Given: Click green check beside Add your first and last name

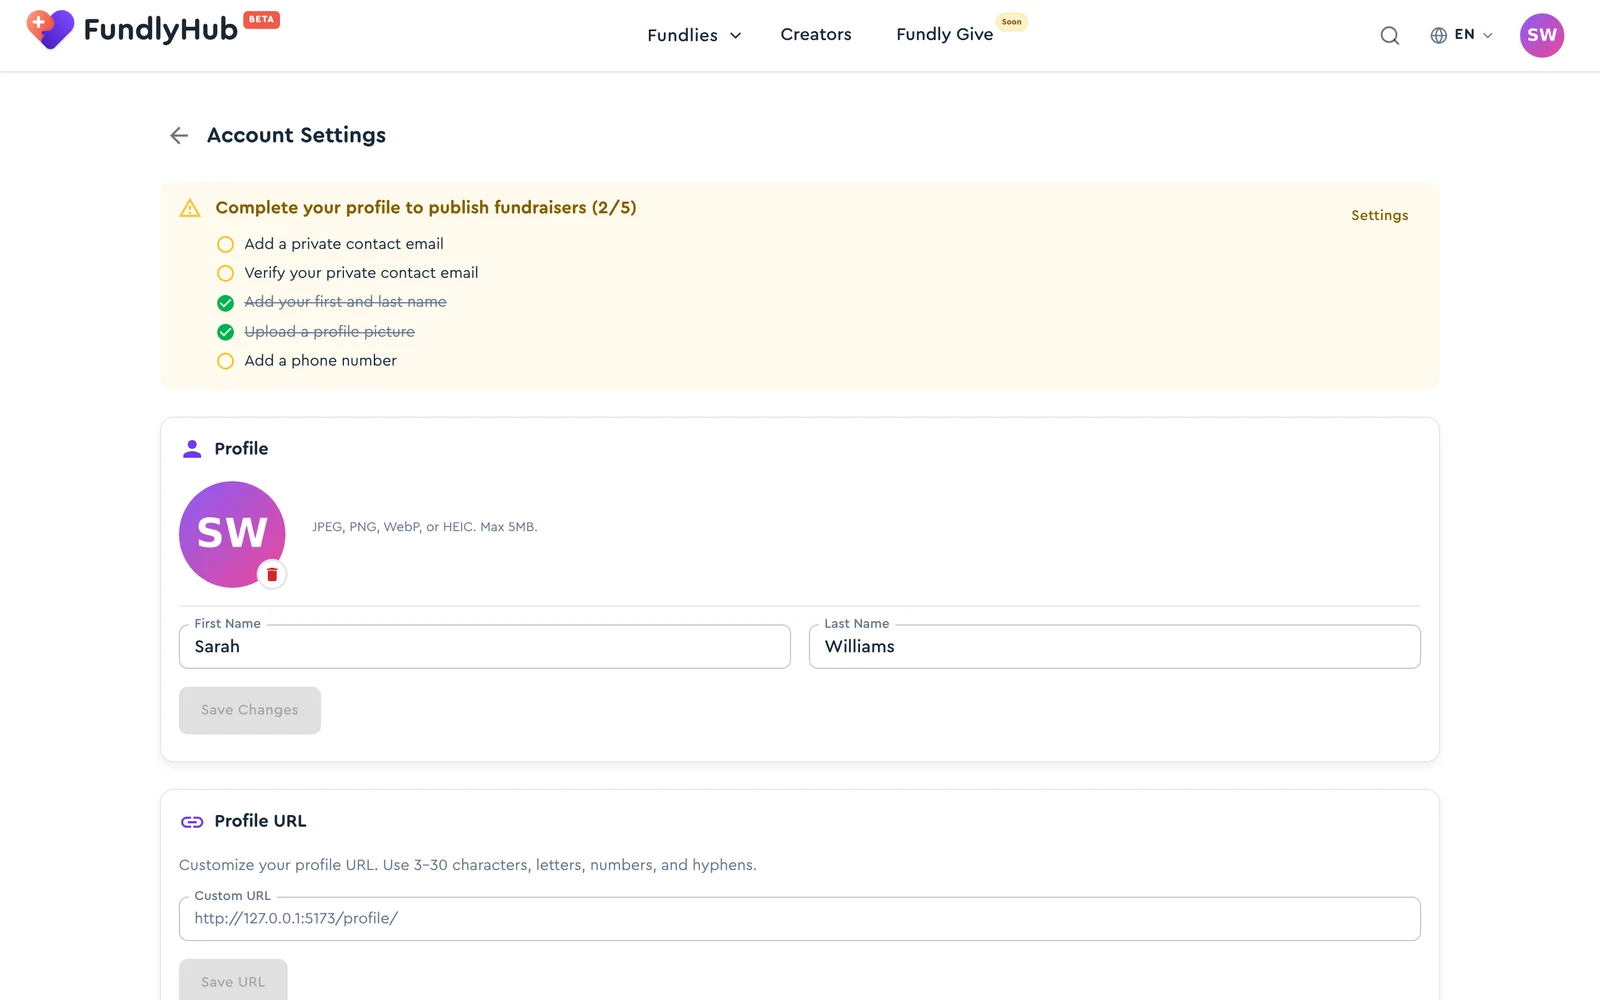Looking at the screenshot, I should pos(226,303).
